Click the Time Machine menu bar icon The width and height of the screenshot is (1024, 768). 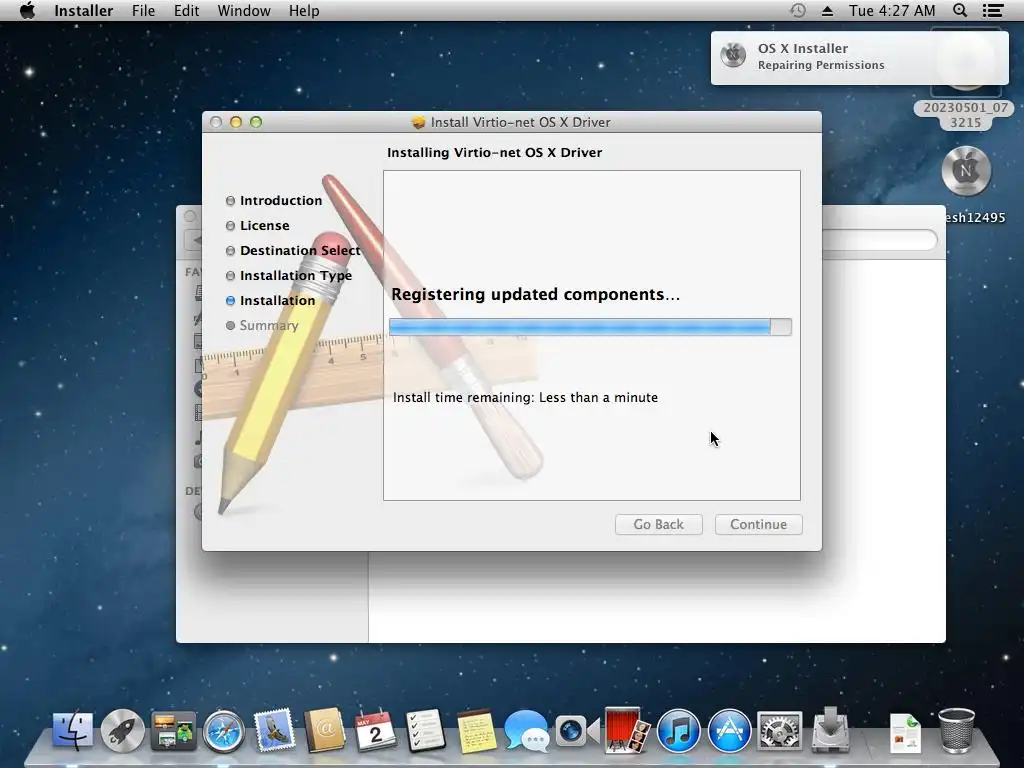[797, 10]
